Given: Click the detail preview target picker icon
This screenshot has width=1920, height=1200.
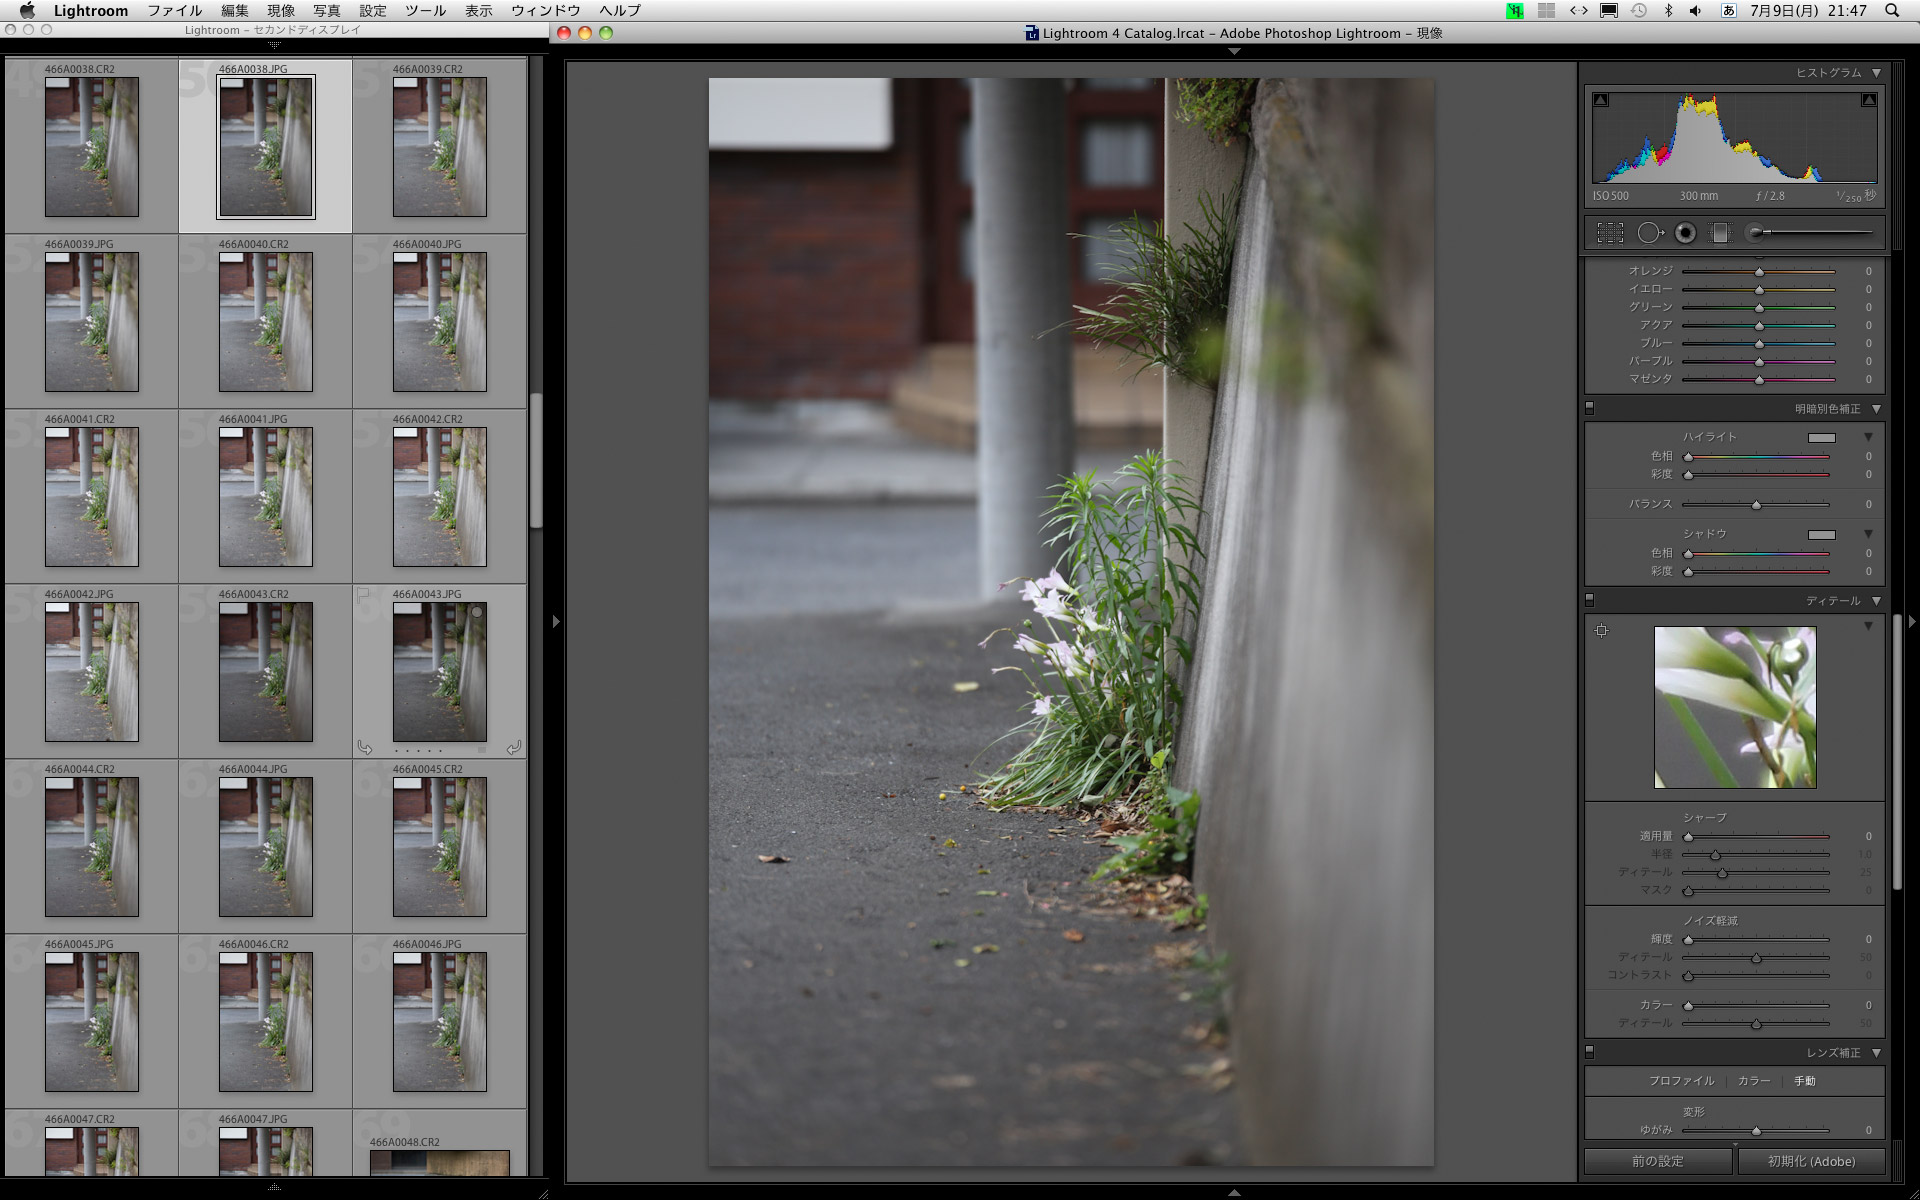Looking at the screenshot, I should 1601,630.
